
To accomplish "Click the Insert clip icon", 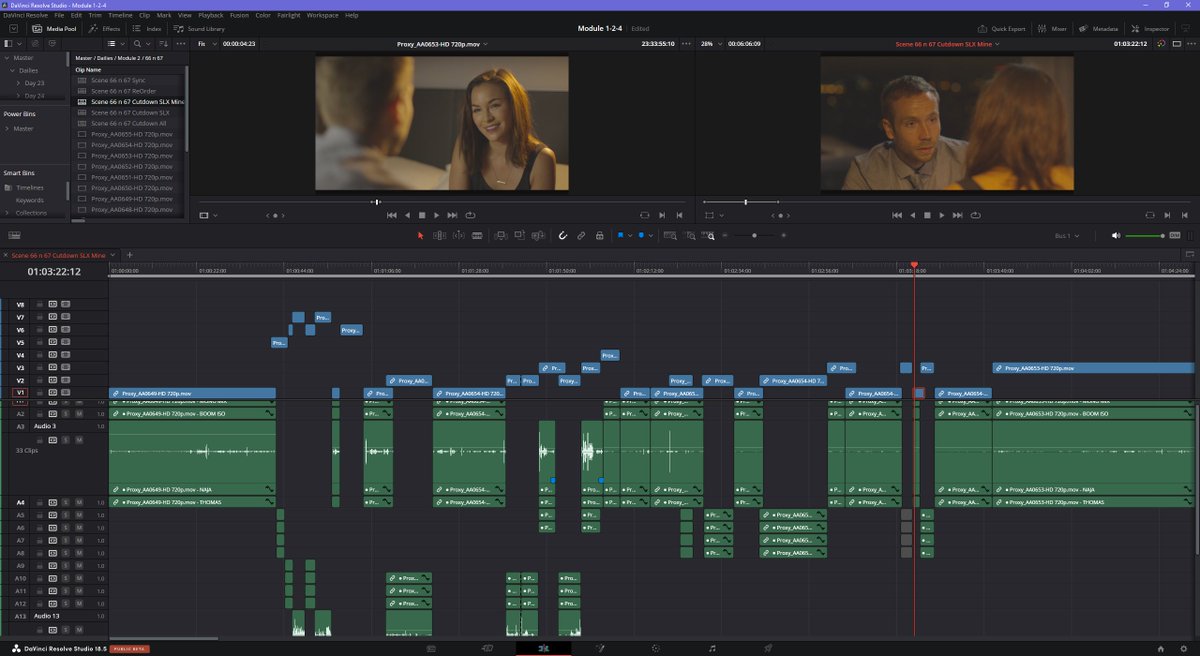I will pos(502,236).
